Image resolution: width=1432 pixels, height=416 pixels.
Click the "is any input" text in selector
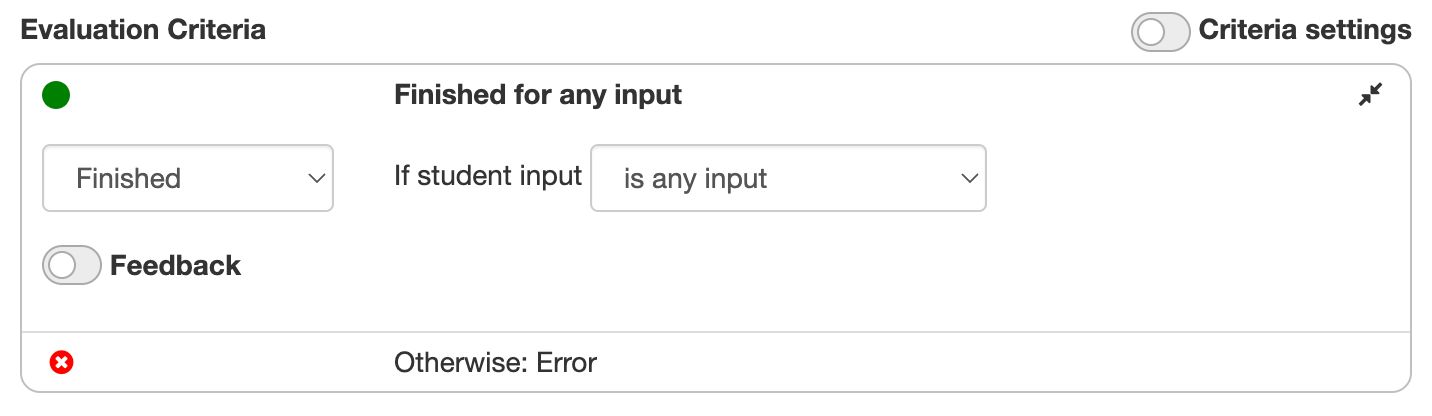click(x=695, y=179)
